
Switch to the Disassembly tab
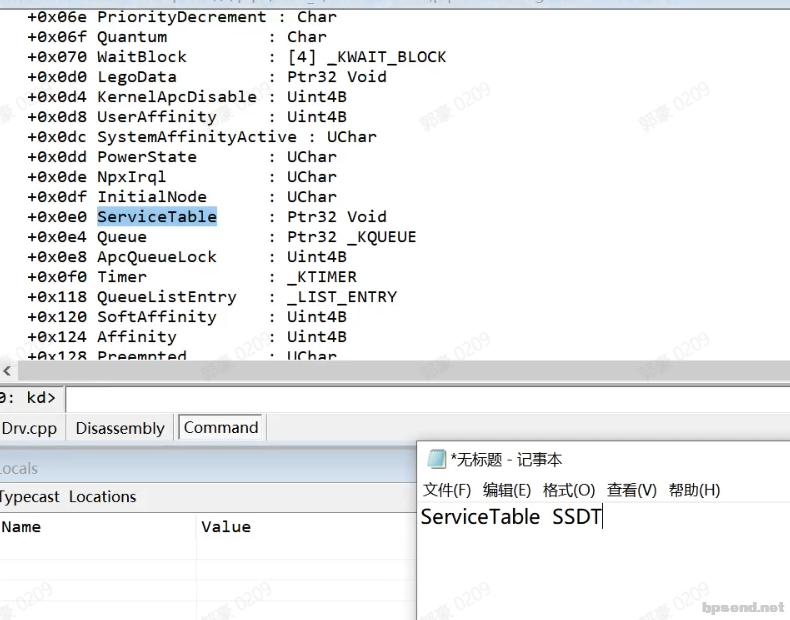click(x=120, y=428)
